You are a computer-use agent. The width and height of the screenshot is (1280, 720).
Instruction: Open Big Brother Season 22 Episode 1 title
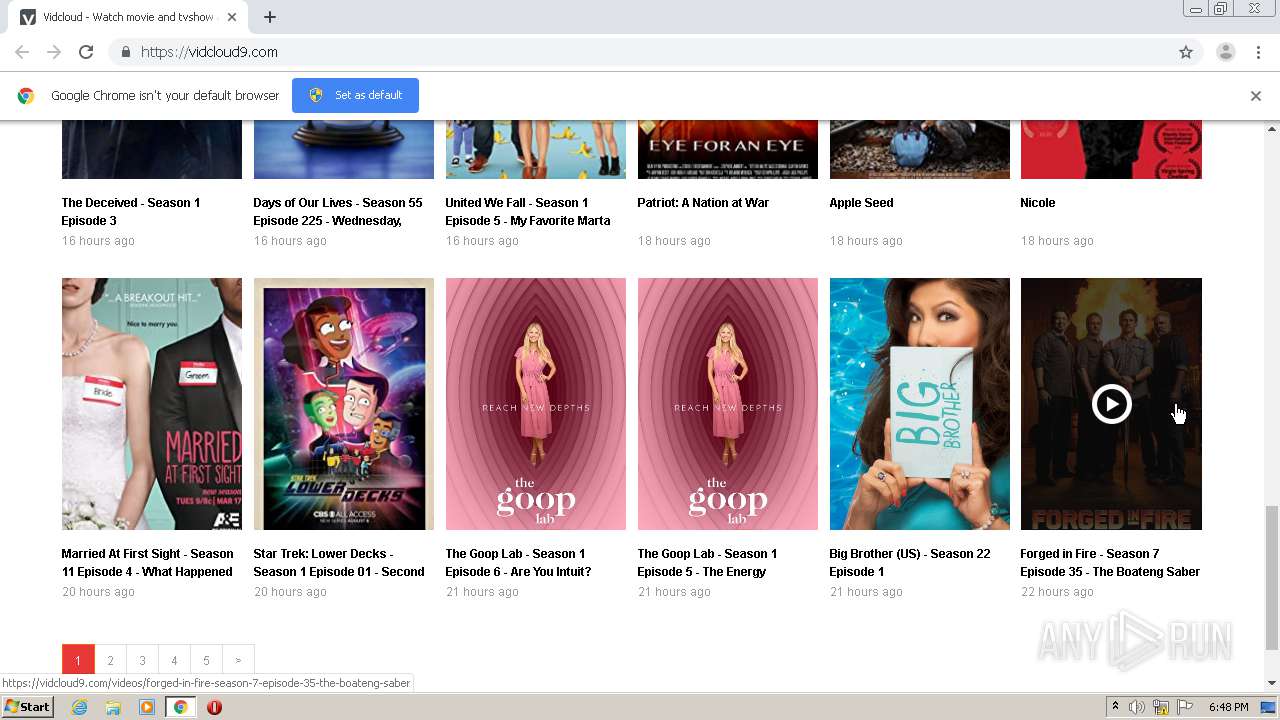click(x=910, y=563)
